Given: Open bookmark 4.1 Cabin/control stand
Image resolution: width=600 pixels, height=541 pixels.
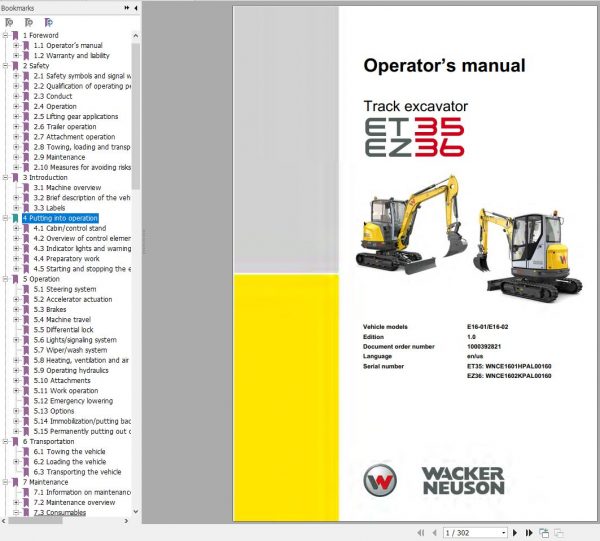Looking at the screenshot, I should (x=70, y=228).
